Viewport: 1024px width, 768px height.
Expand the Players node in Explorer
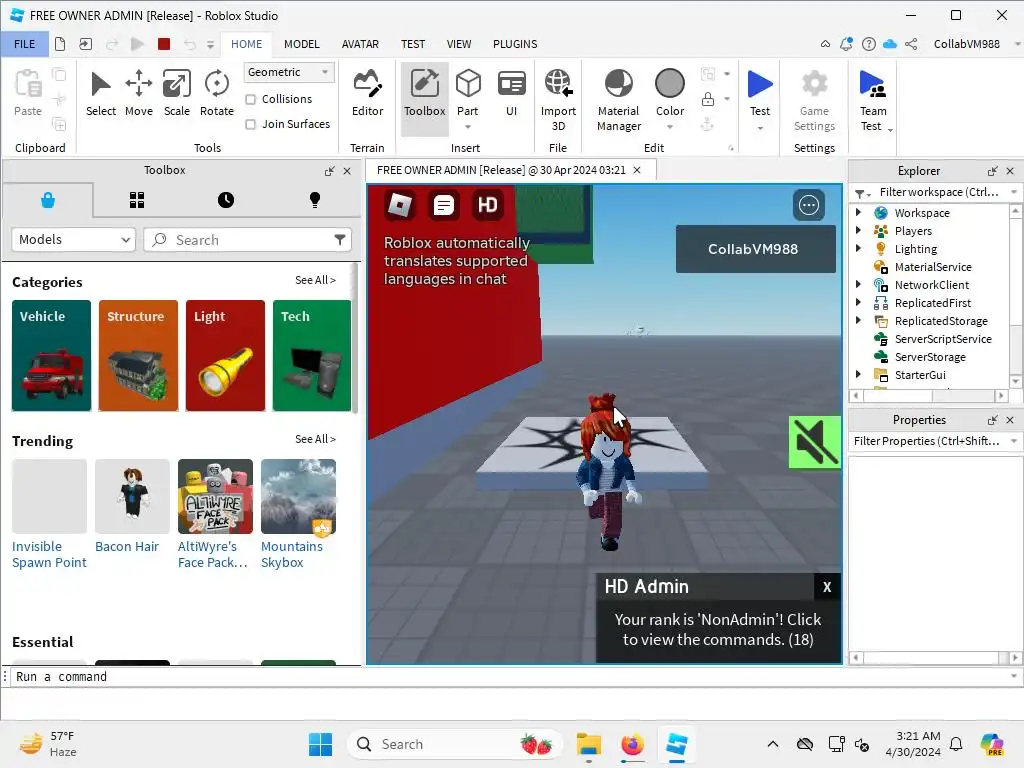(x=858, y=230)
